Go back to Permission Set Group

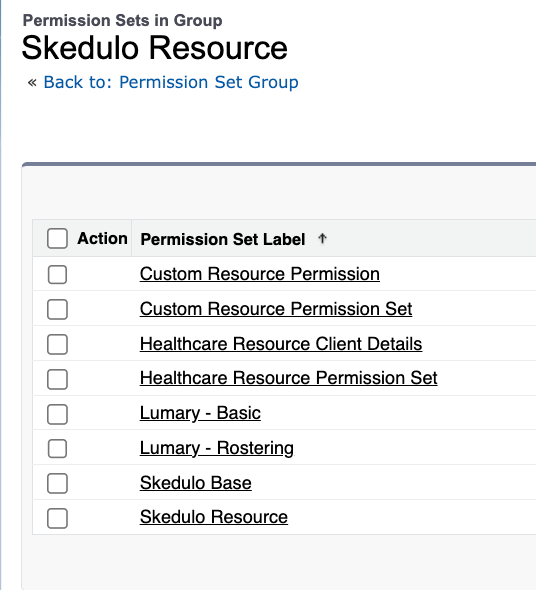pyautogui.click(x=171, y=82)
